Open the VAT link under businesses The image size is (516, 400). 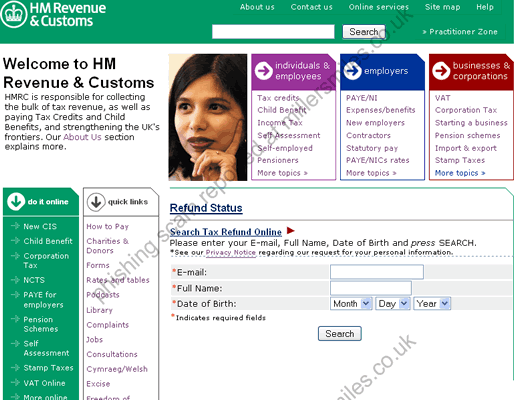coord(443,98)
